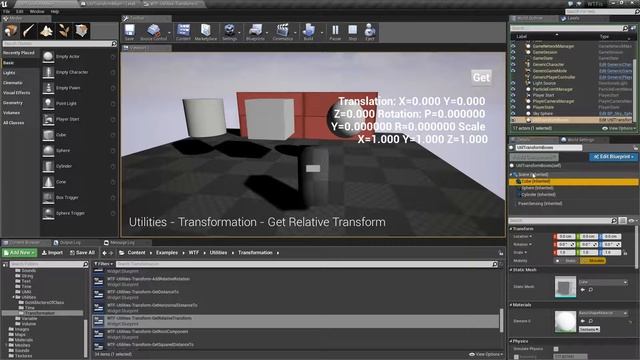Image resolution: width=640 pixels, height=360 pixels.
Task: Open the Content toolbar icon
Action: tap(183, 32)
